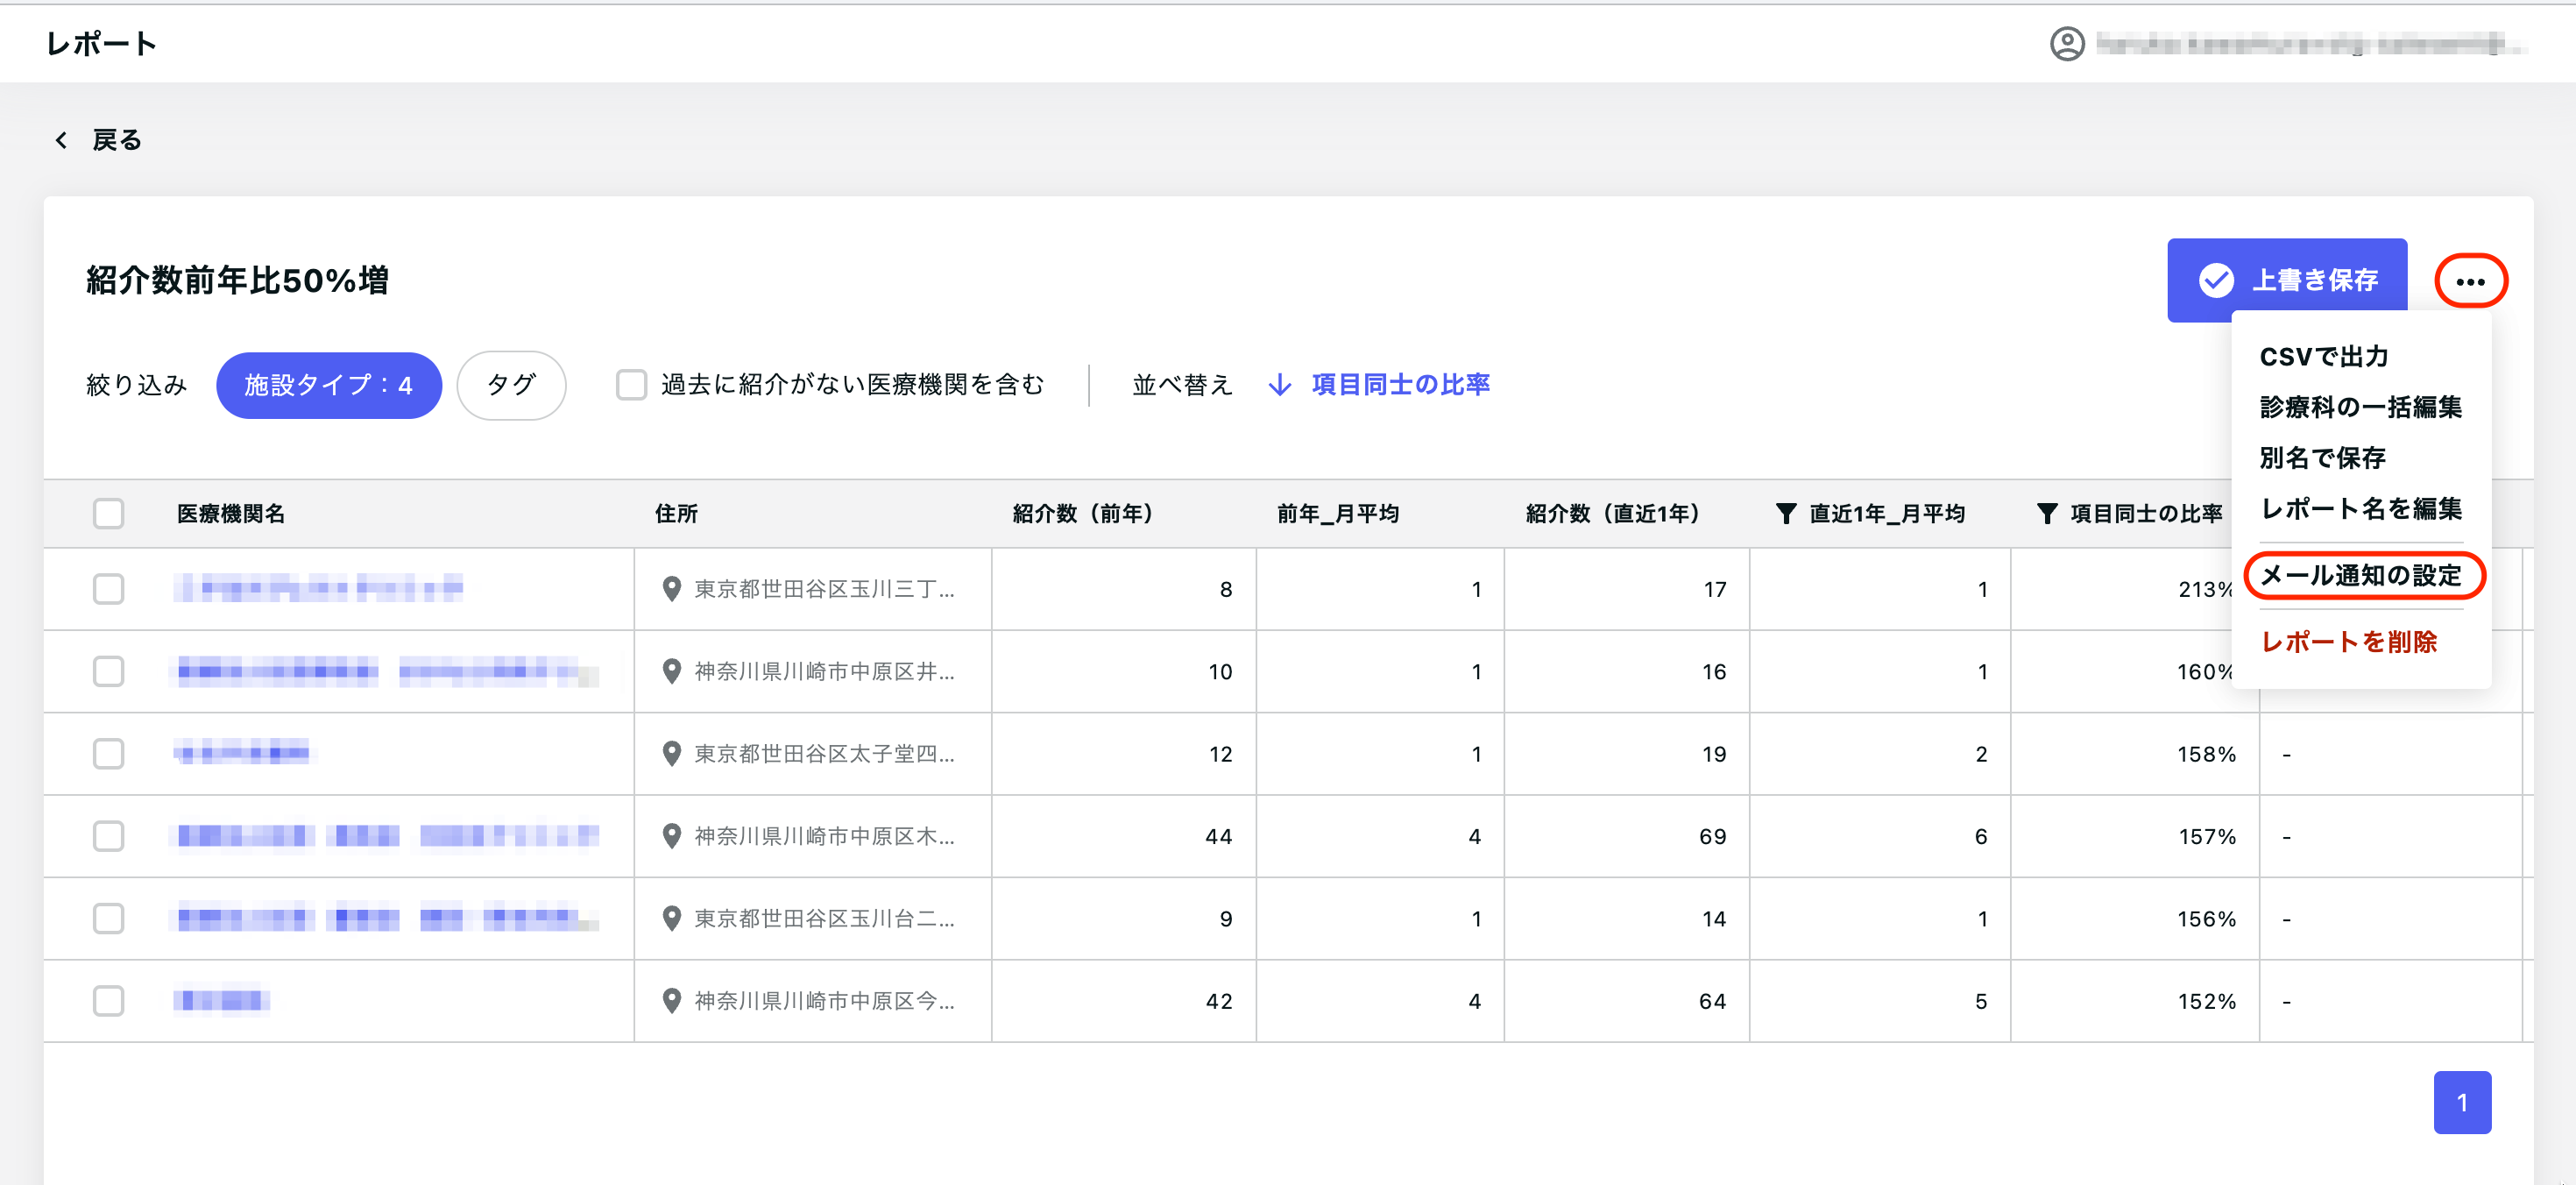The width and height of the screenshot is (2576, 1185).
Task: Click the 住所 column header
Action: coord(676,513)
